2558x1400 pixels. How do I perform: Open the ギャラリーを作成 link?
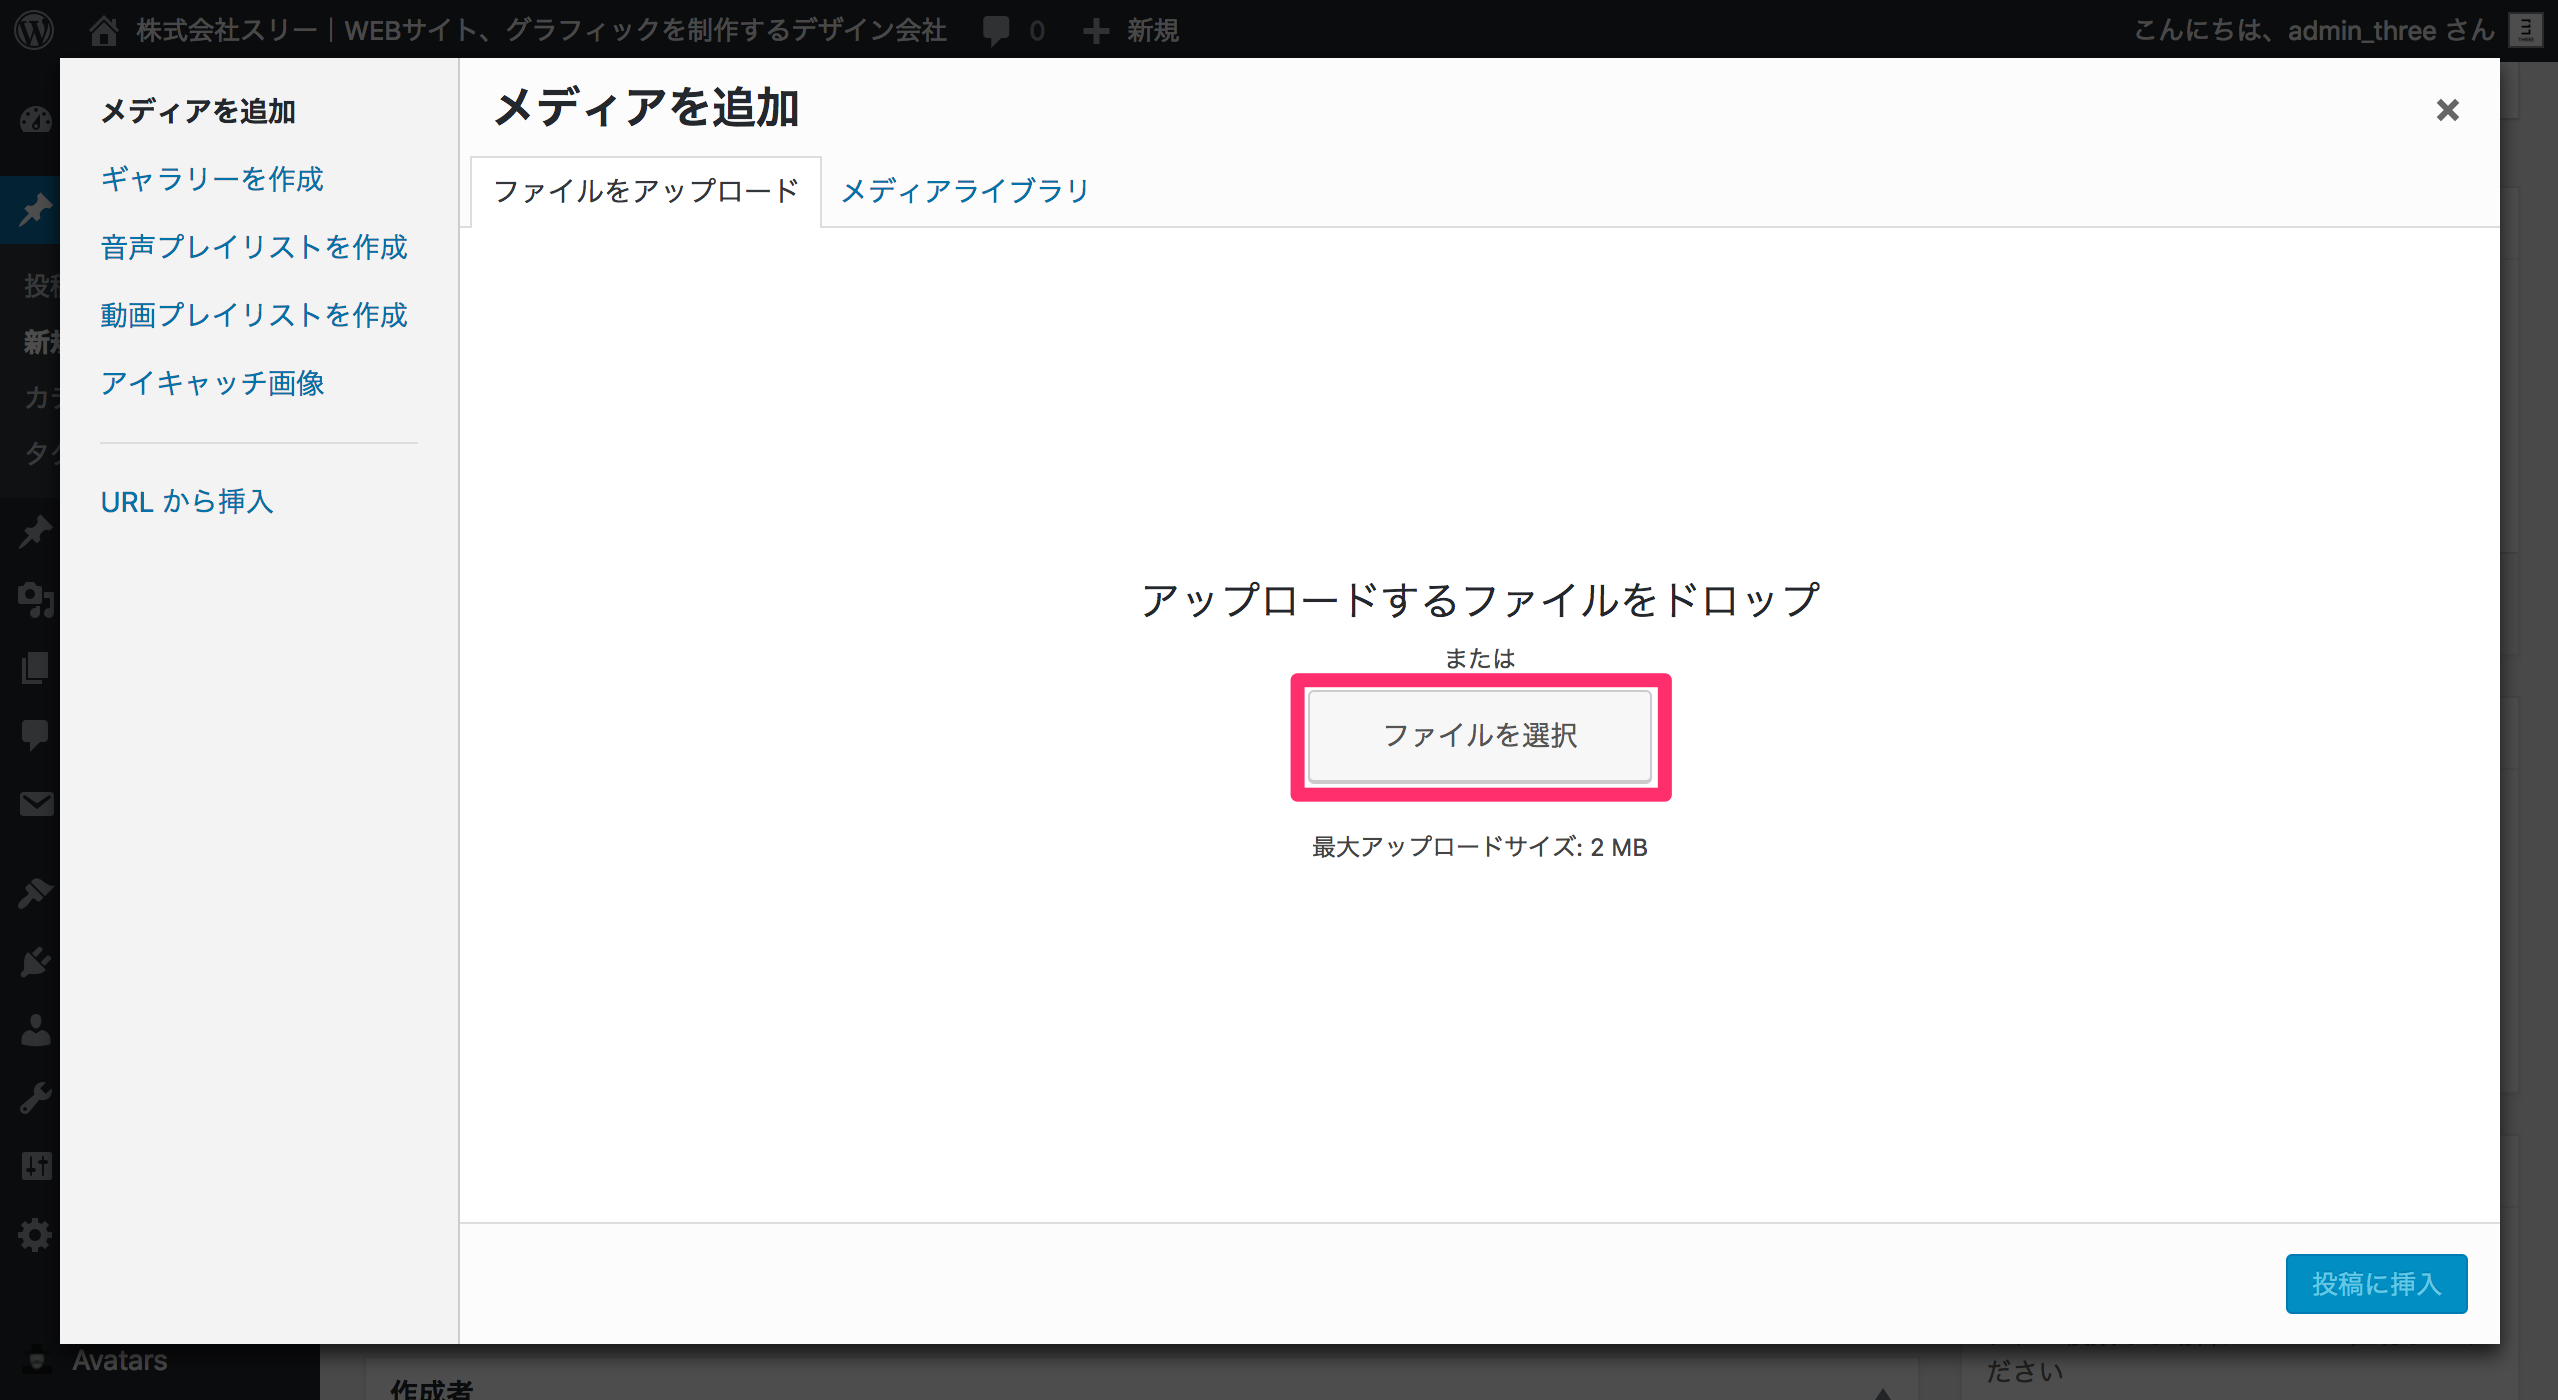click(x=212, y=179)
